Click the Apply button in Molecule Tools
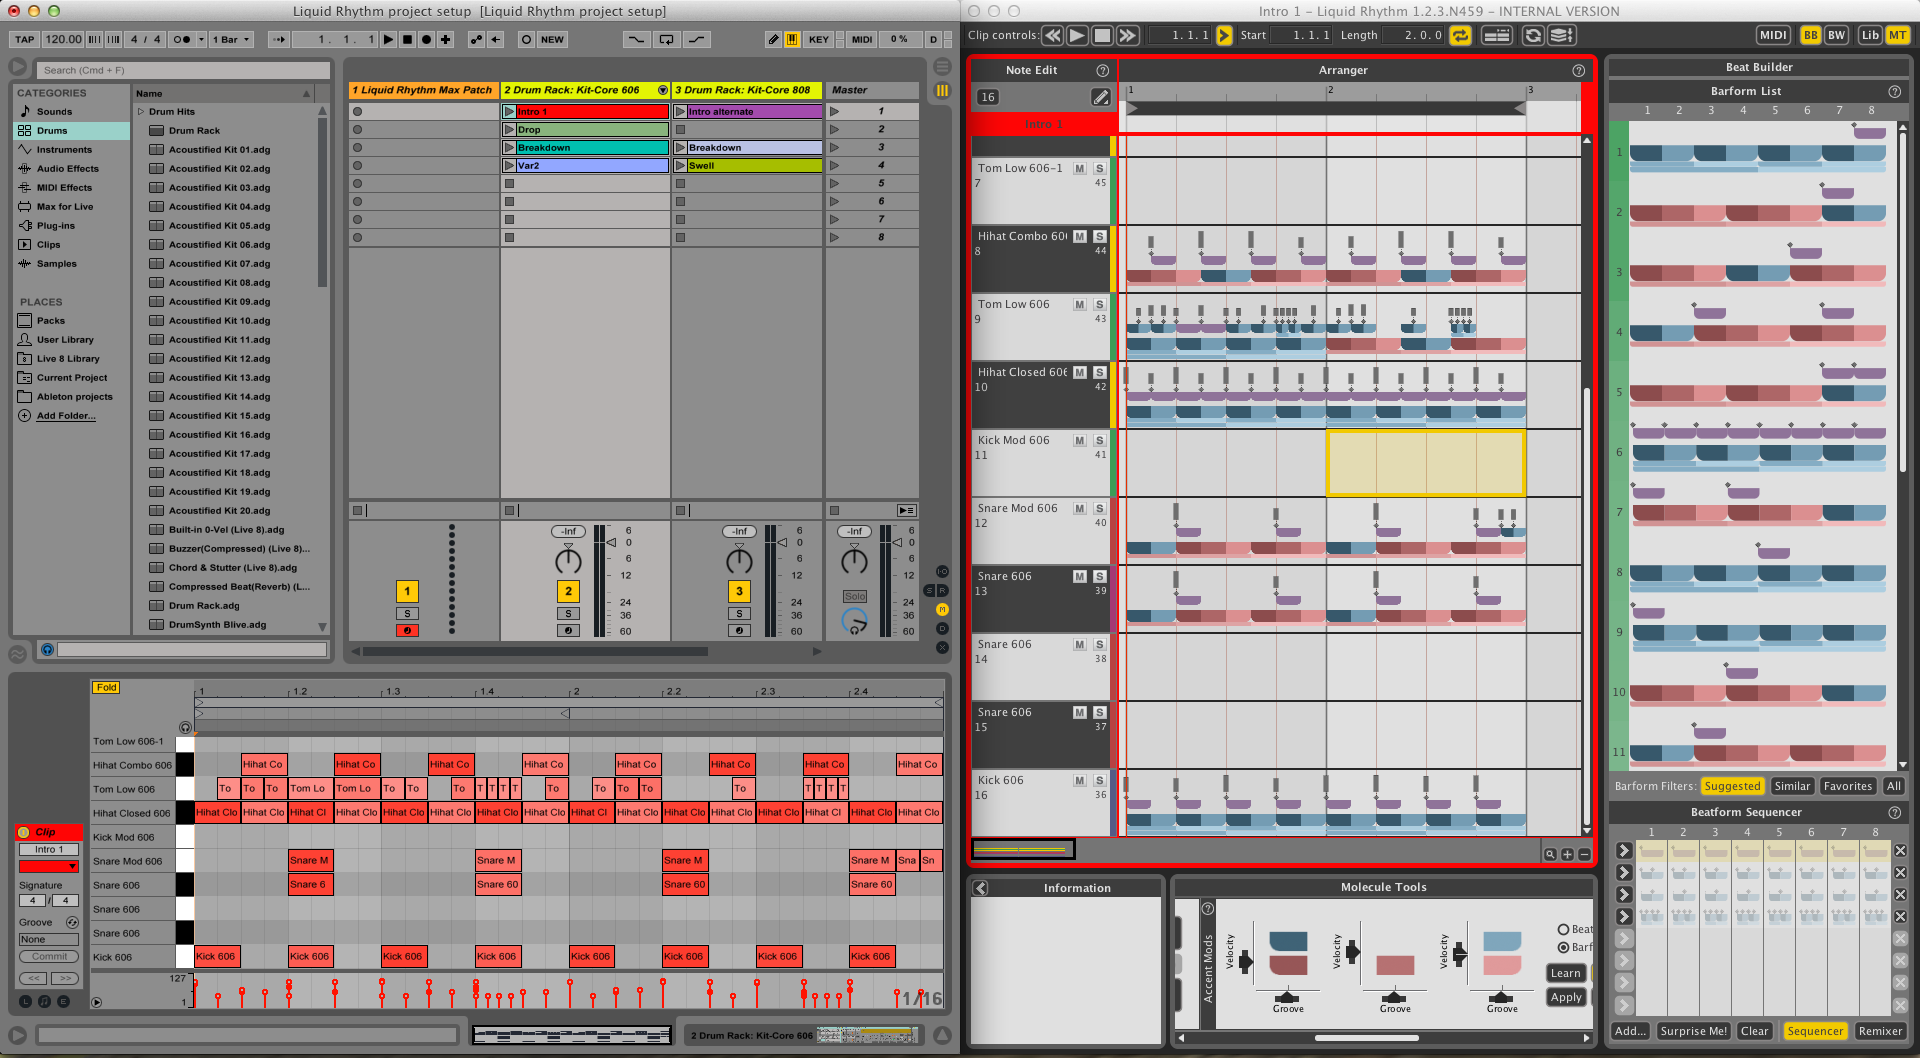The height and width of the screenshot is (1058, 1920). coord(1566,997)
